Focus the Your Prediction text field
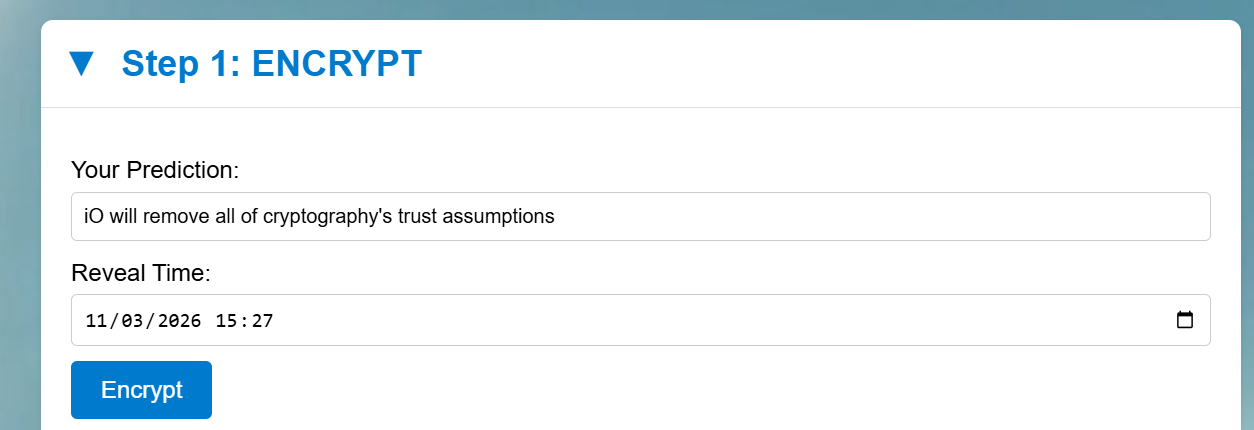The width and height of the screenshot is (1254, 430). tap(641, 216)
